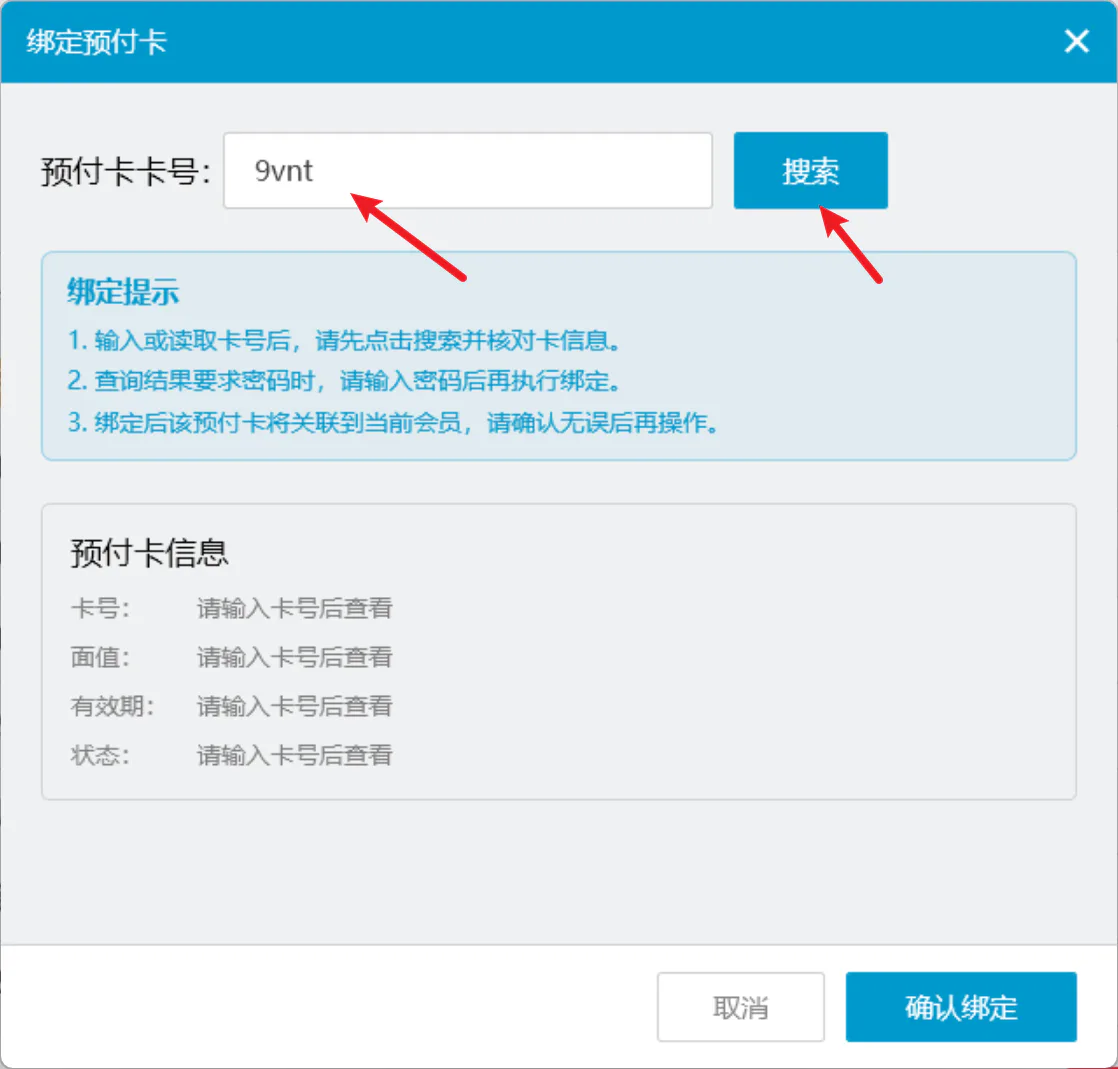The height and width of the screenshot is (1069, 1118).
Task: Click the 状态 label
Action: [100, 755]
